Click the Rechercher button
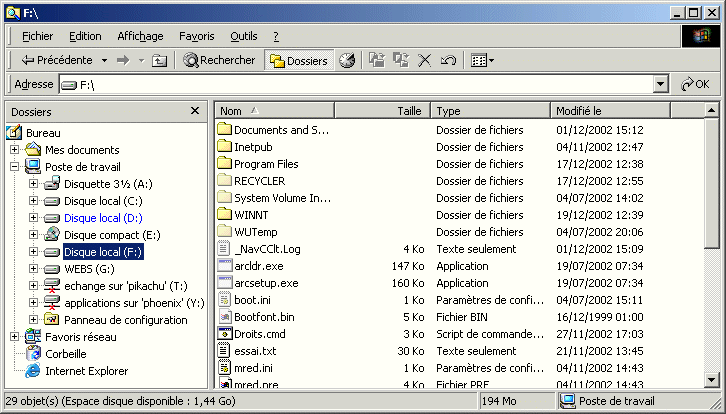 coord(219,60)
